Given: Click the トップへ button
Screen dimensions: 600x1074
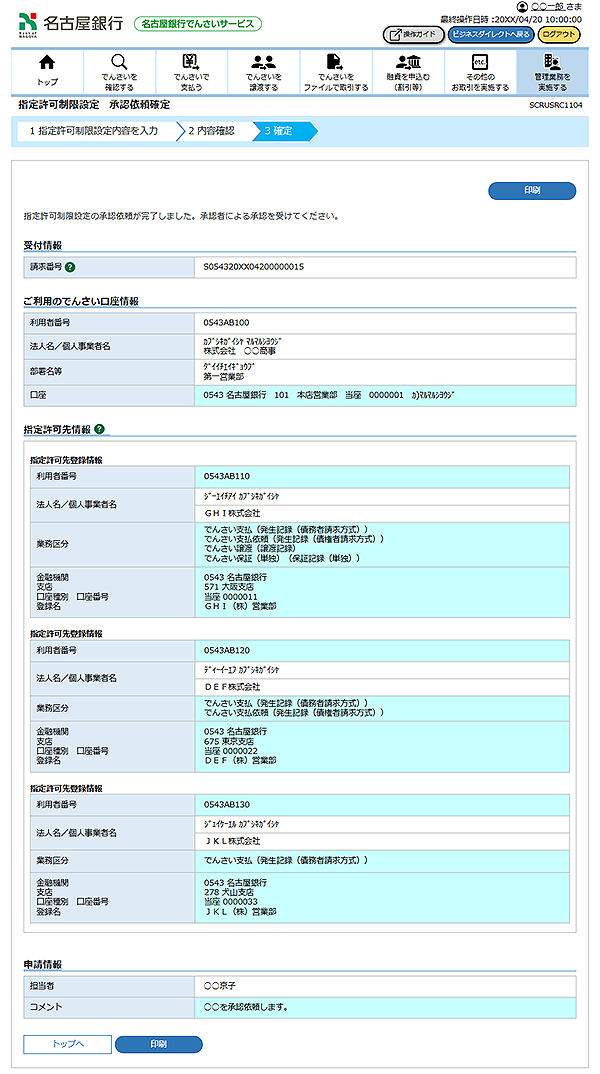Looking at the screenshot, I should point(67,1044).
